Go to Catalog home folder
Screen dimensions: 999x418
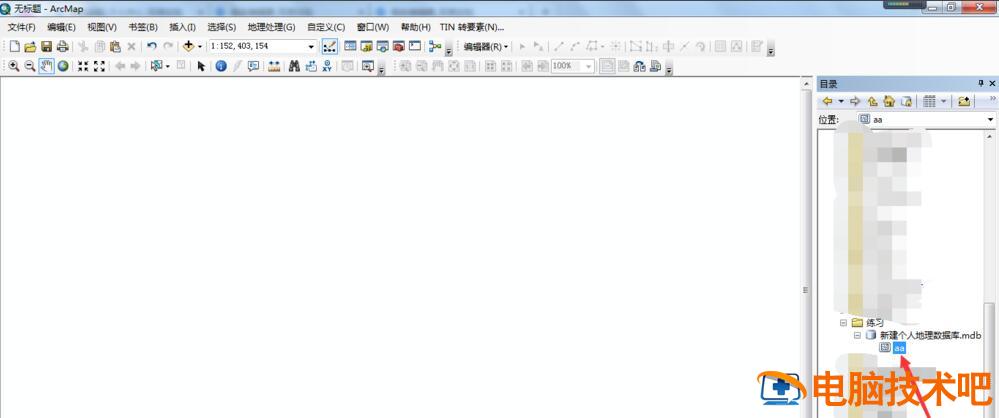pos(889,101)
